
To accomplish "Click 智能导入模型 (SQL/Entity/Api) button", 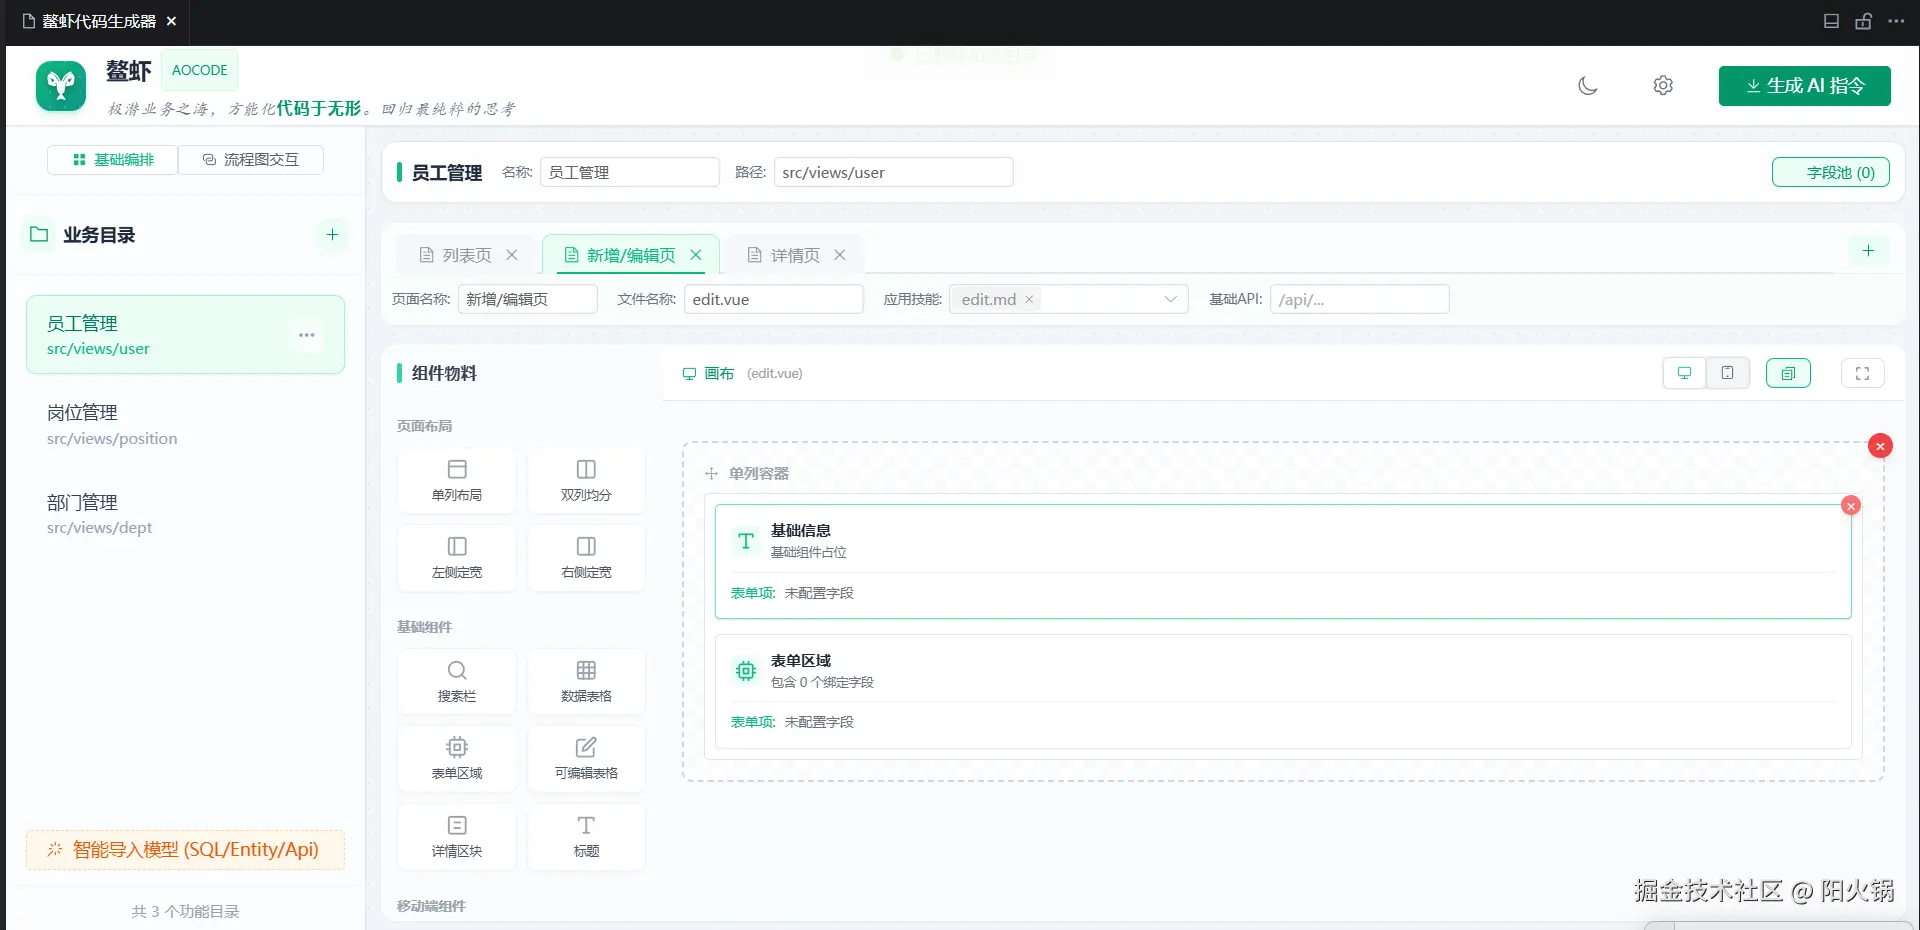I will pos(185,850).
